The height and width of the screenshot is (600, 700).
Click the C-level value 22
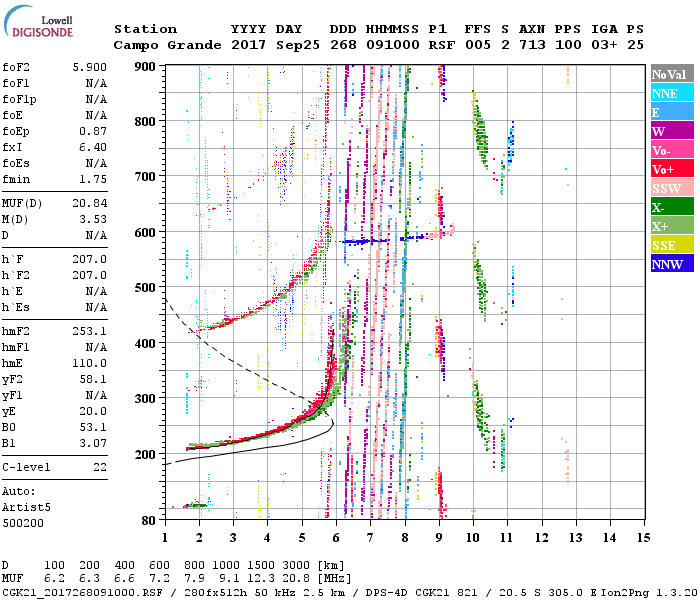point(100,467)
